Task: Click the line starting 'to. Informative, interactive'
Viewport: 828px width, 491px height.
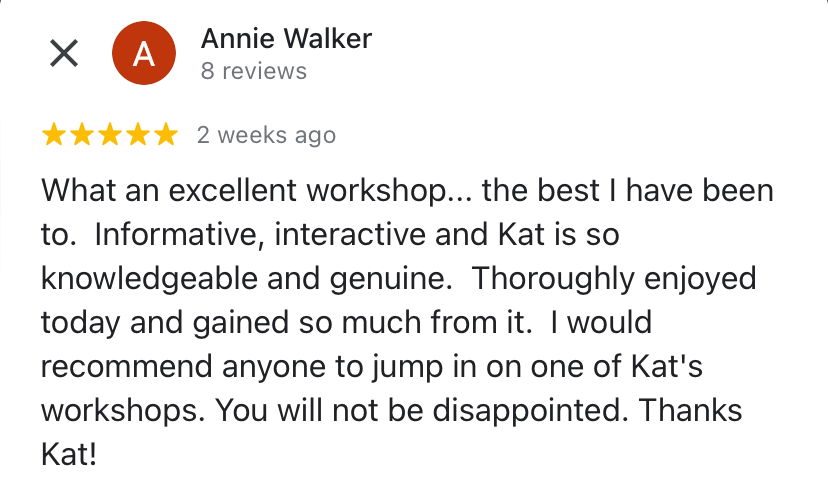Action: [x=330, y=236]
